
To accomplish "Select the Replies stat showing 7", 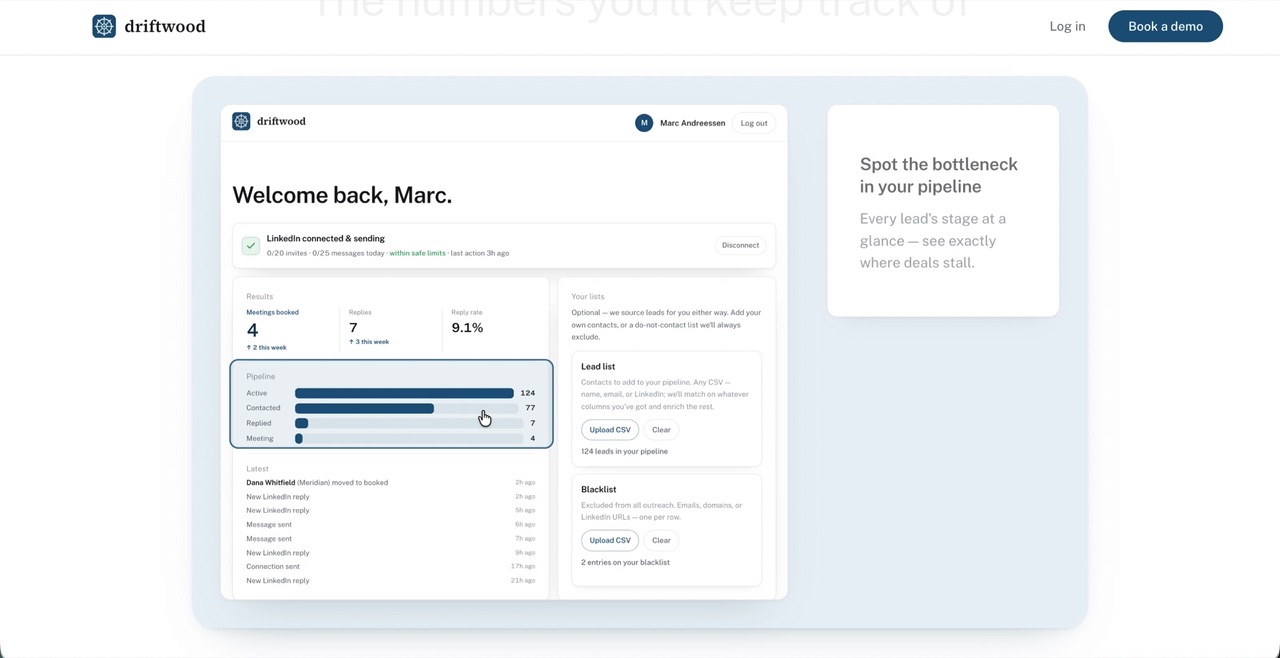I will tap(369, 327).
